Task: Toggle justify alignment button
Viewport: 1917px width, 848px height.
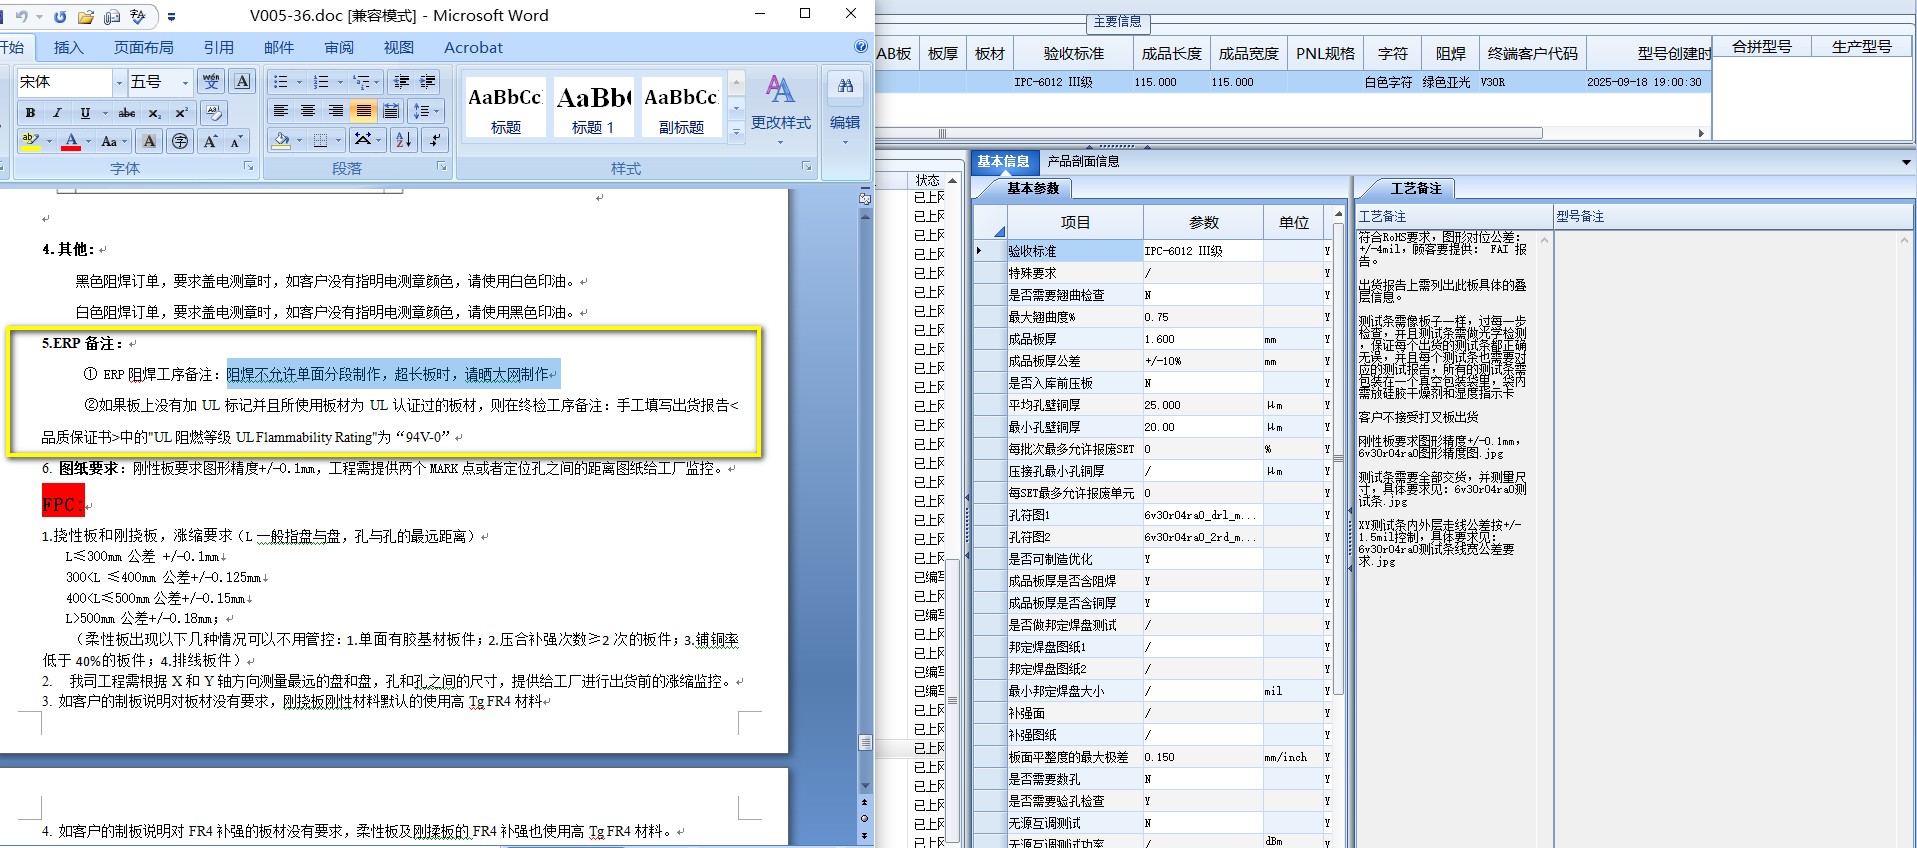Action: [x=363, y=111]
